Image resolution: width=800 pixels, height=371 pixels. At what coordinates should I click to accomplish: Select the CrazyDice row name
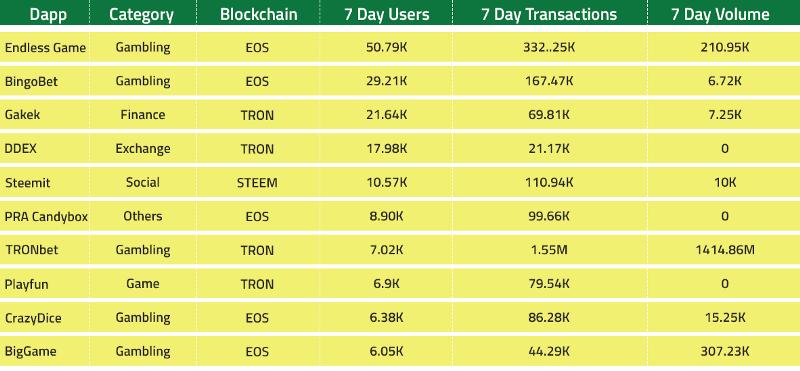point(33,318)
